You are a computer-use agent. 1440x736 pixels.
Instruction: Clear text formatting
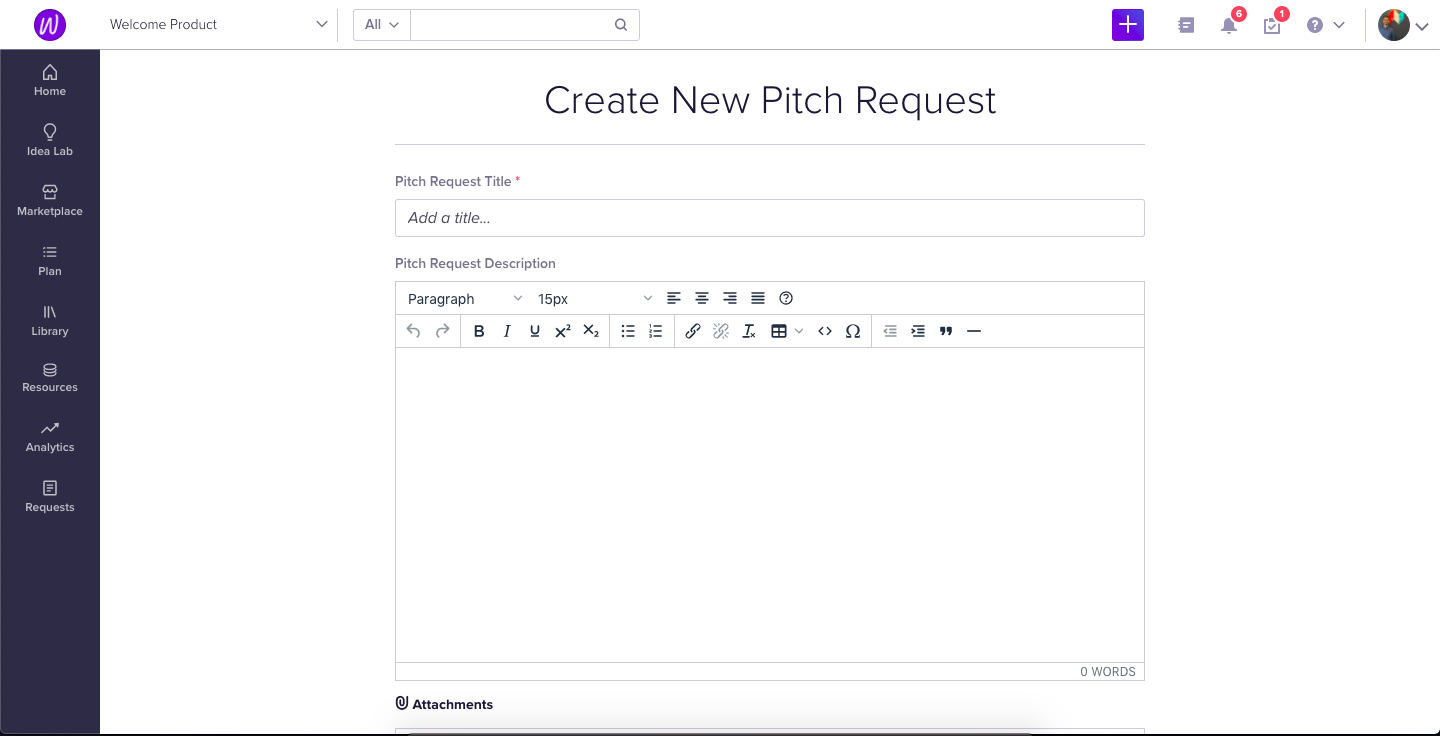(749, 331)
